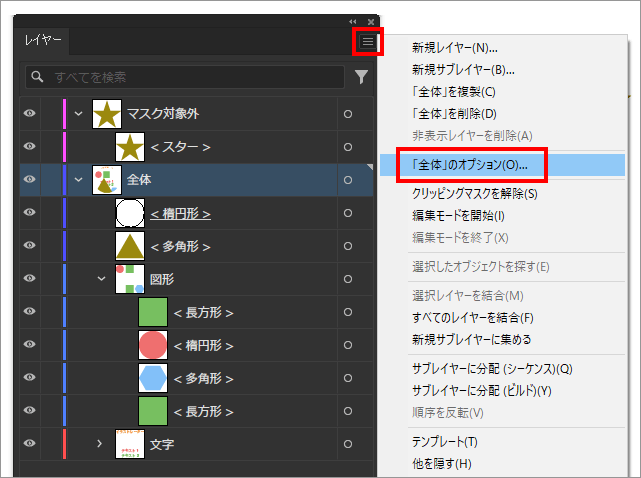Viewport: 641px width, 478px height.
Task: Choose 新規サブレイヤーに集める
Action: [471, 339]
